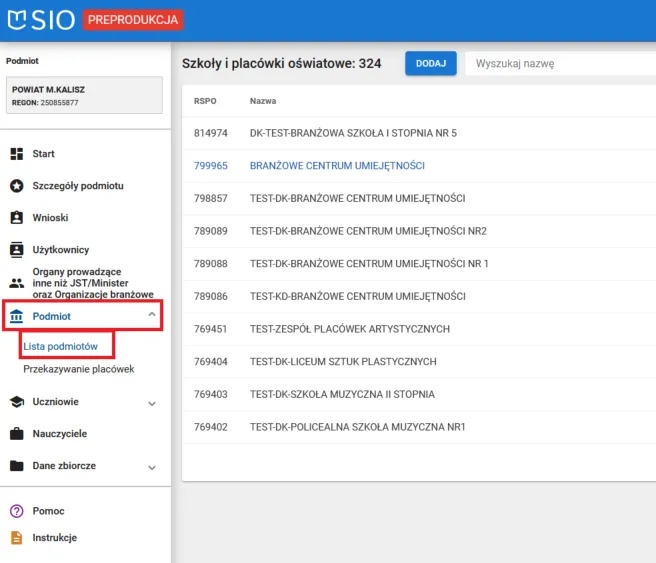
Task: Focus the Wyszukaj nazwę search field
Action: (560, 63)
